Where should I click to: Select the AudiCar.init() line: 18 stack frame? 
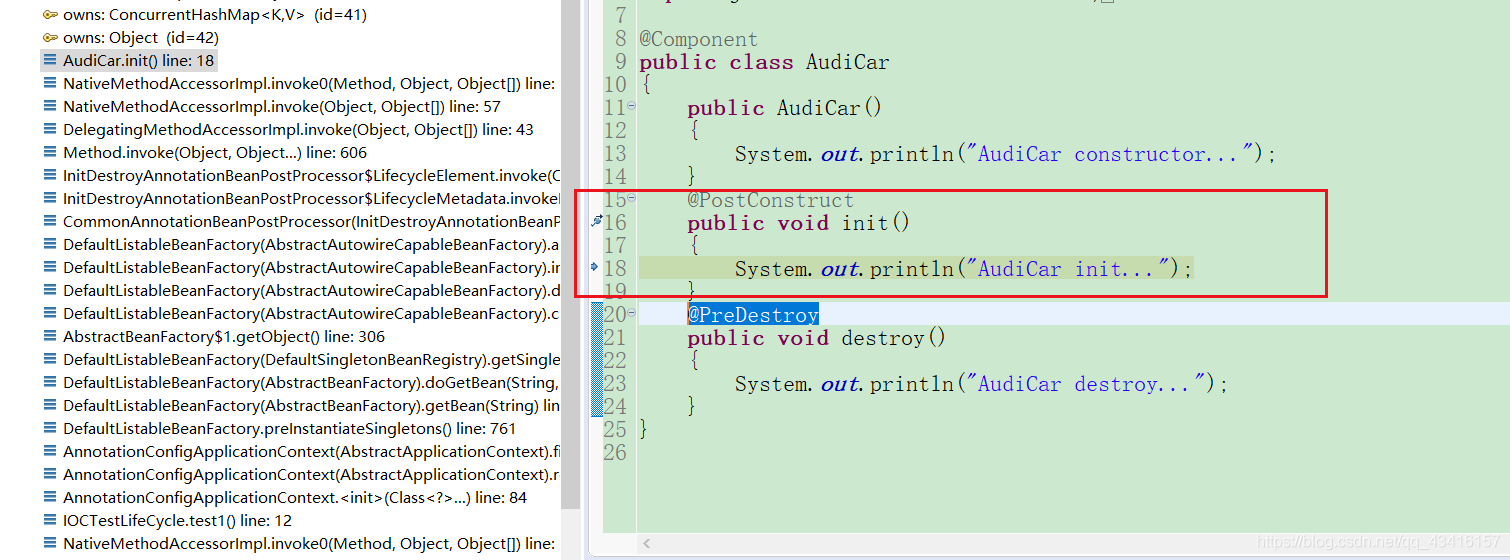(128, 61)
